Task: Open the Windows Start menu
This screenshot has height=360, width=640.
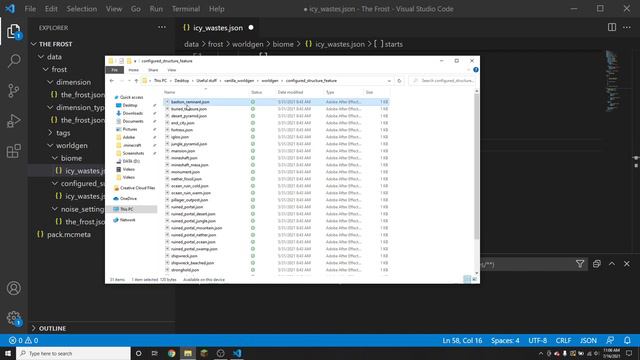Action: 8,353
